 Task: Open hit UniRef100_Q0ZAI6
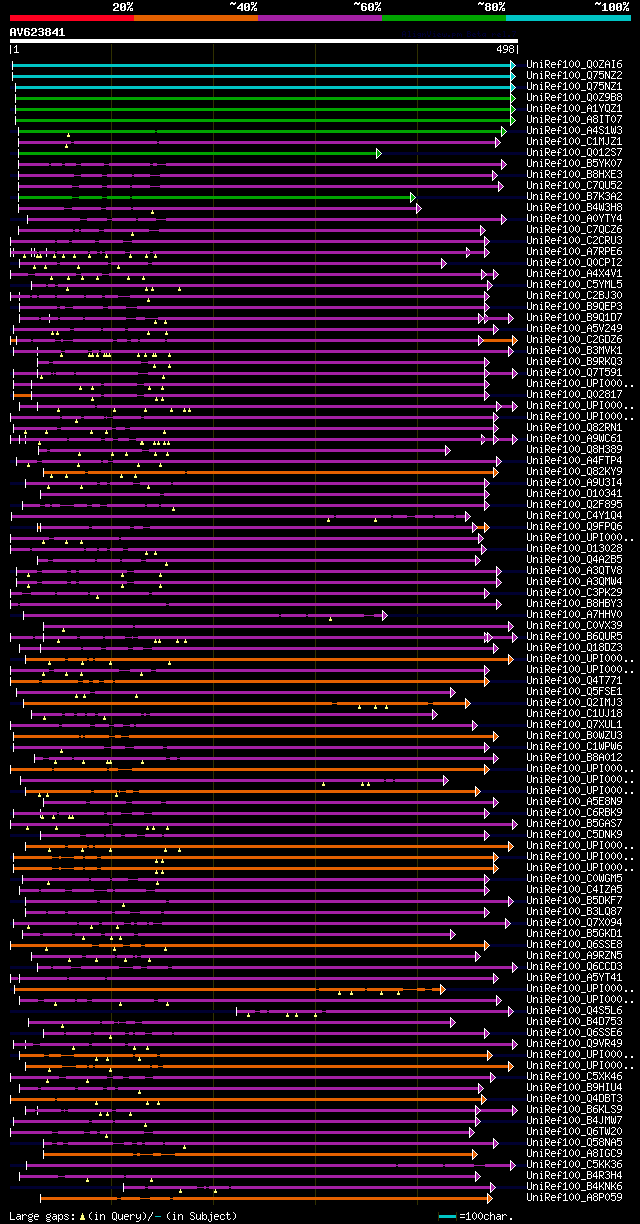574,64
